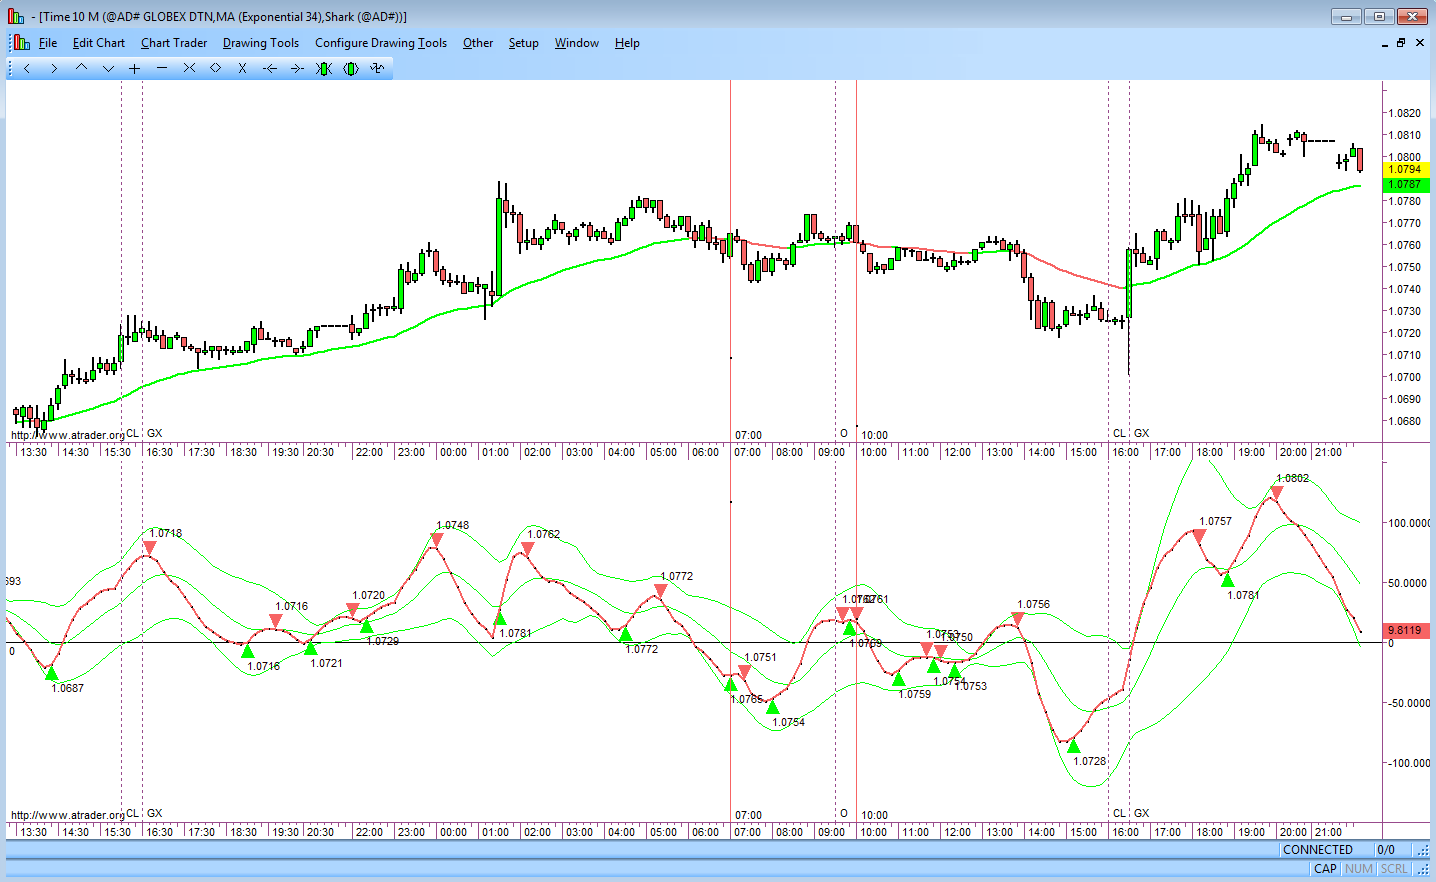
Task: Click the red sell marker labeled 1.0748
Action: pos(437,540)
